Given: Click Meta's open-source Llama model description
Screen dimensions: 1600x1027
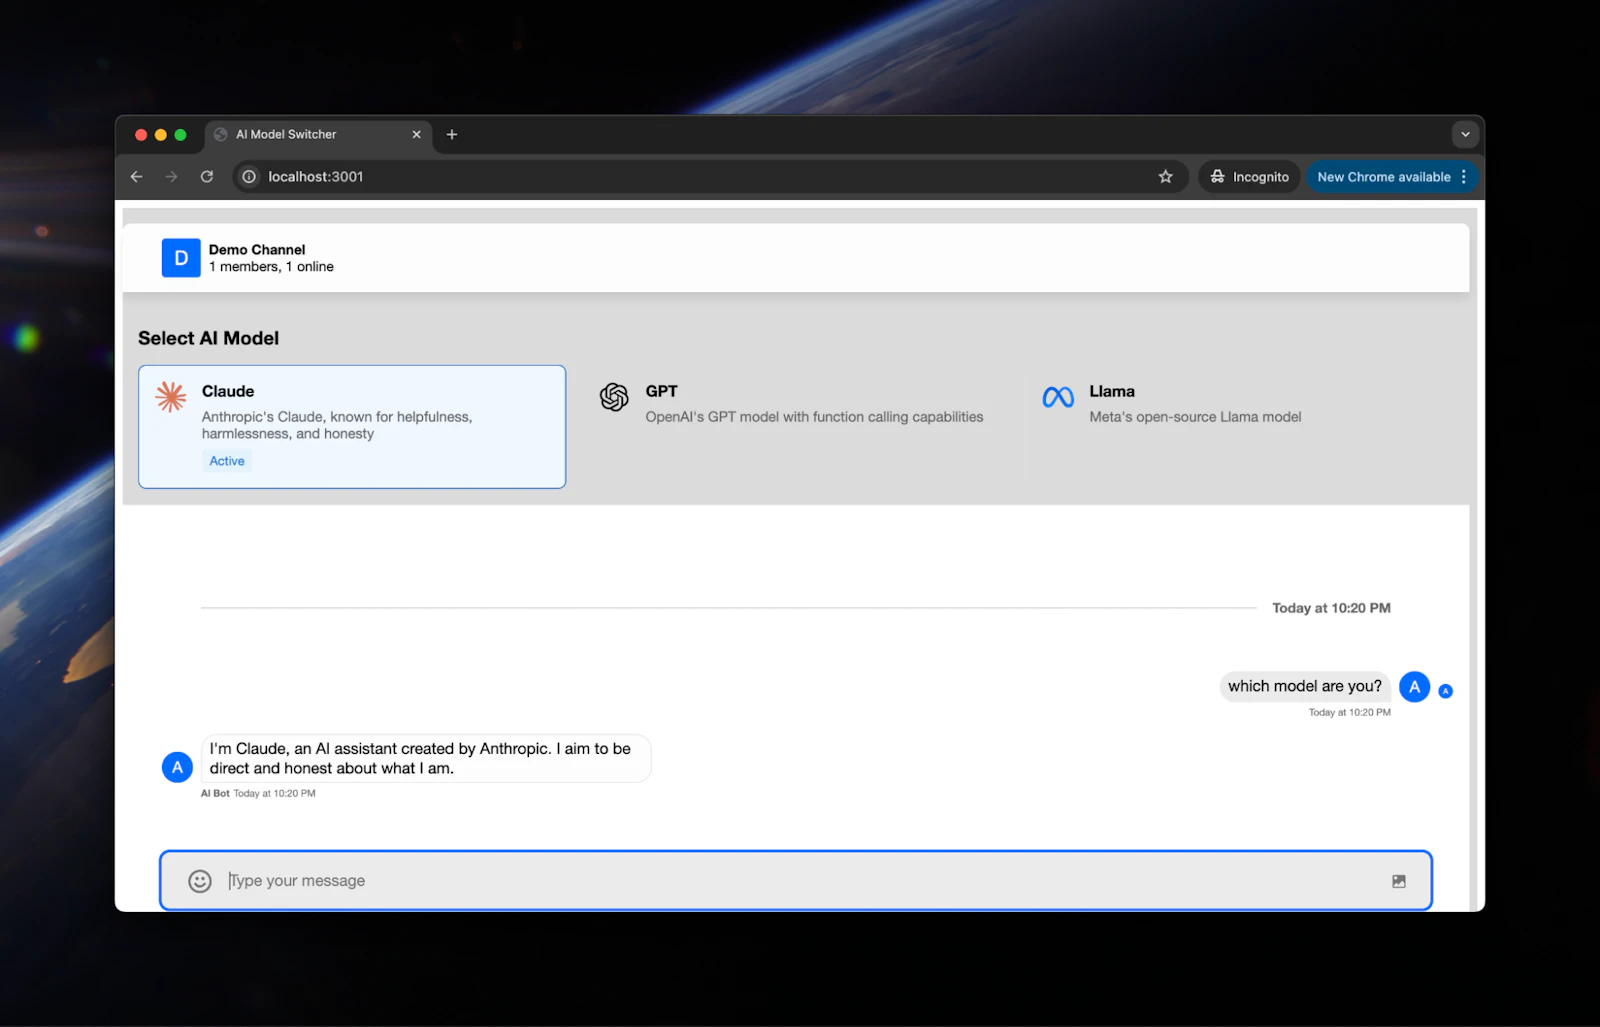Looking at the screenshot, I should (1195, 417).
